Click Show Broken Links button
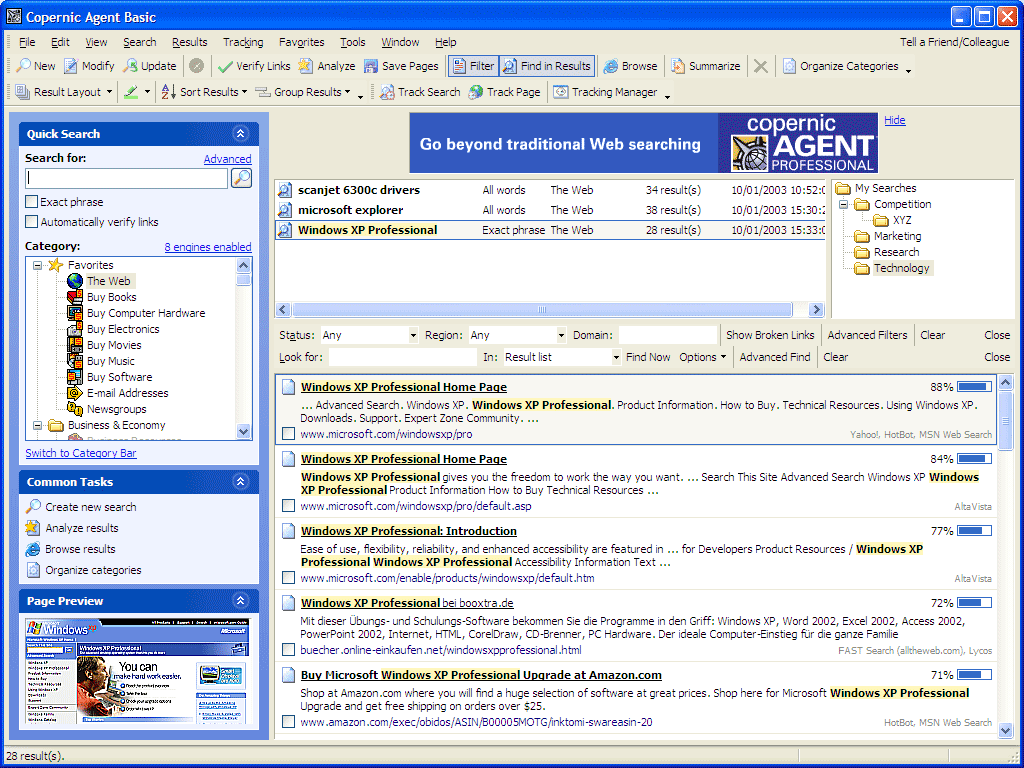The height and width of the screenshot is (768, 1024). coord(770,335)
